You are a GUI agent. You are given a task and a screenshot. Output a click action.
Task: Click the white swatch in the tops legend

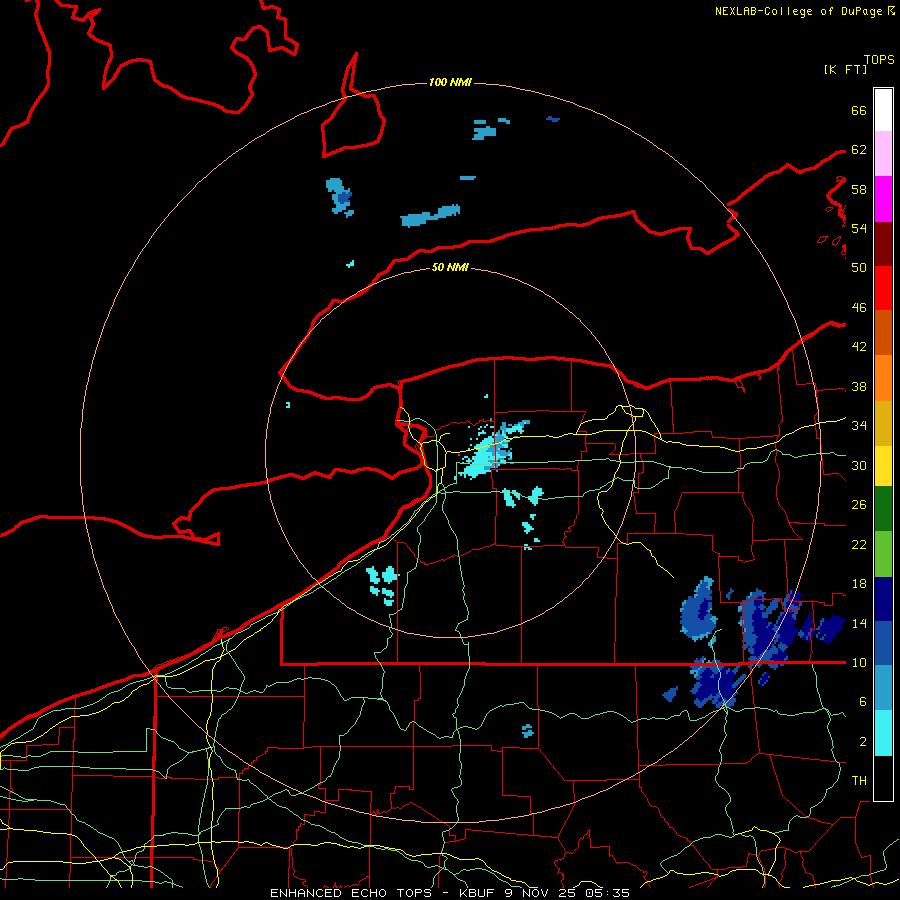883,110
